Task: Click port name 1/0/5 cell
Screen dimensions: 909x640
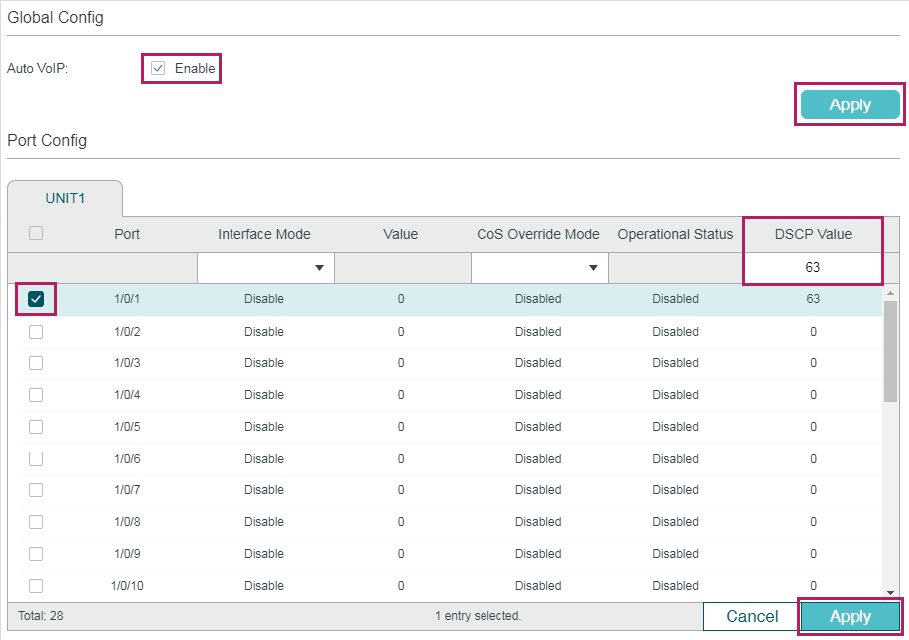Action: tap(127, 427)
